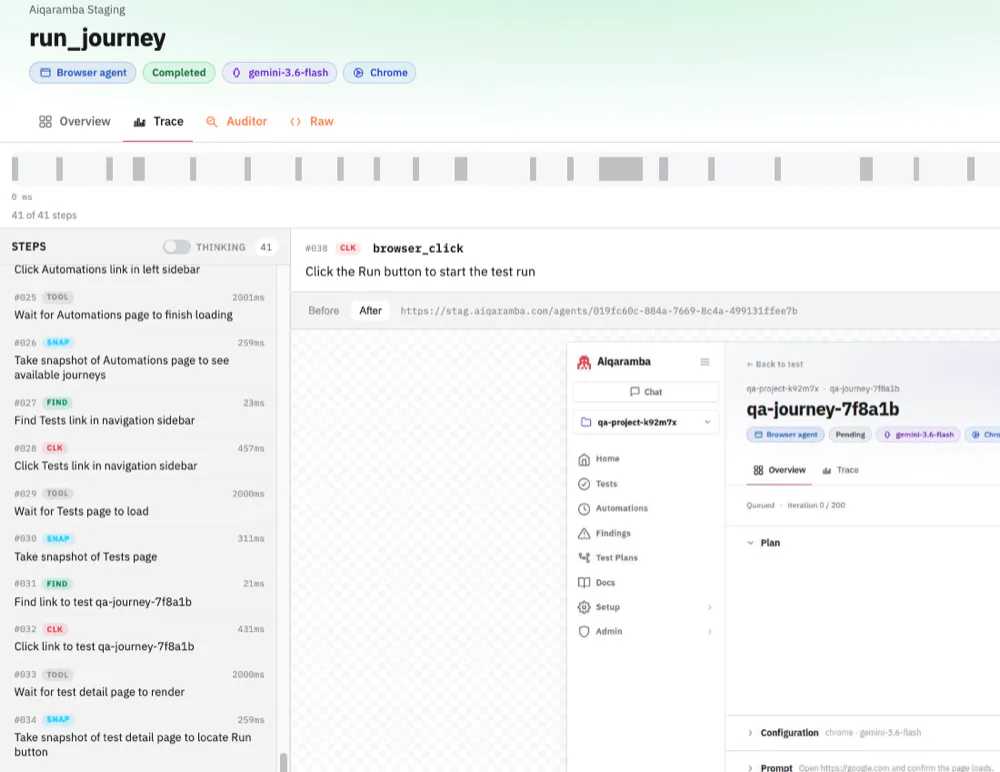Viewport: 1000px width, 772px height.
Task: Click the Aiqaramba logo icon in screenshot sidebar
Action: point(584,362)
